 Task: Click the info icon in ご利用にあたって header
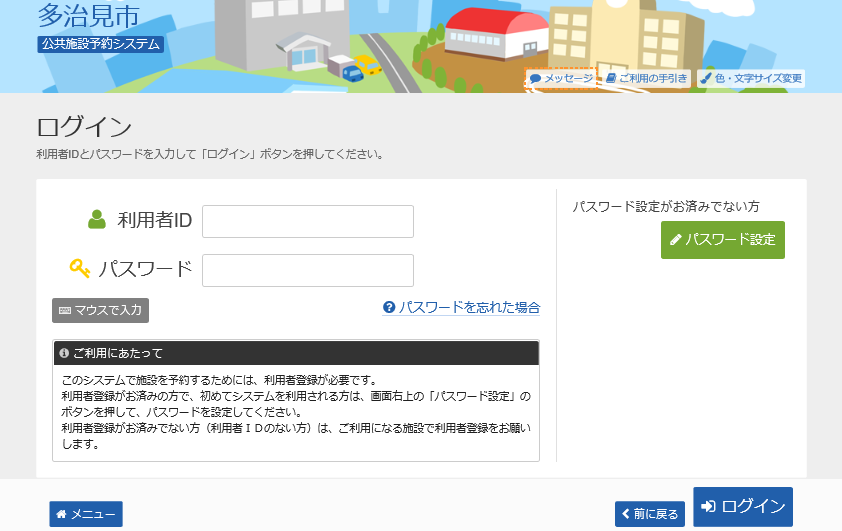64,353
